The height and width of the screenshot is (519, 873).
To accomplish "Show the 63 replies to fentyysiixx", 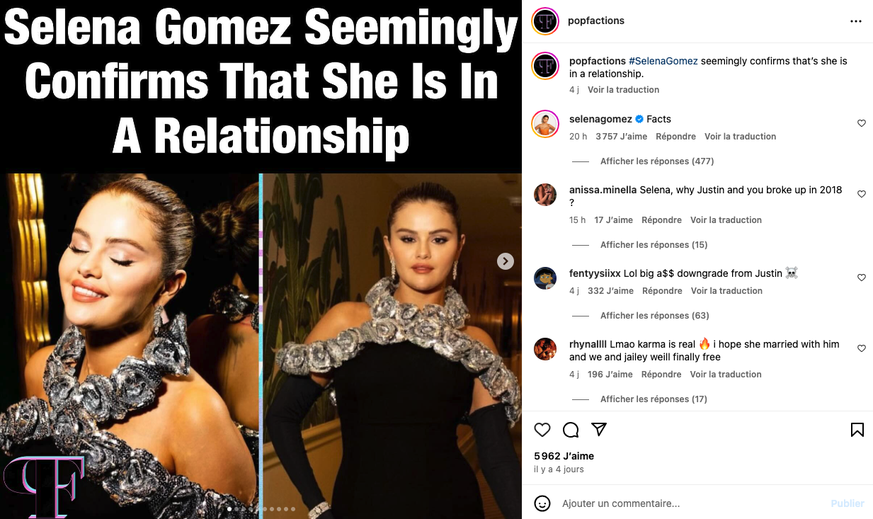I will 654,315.
